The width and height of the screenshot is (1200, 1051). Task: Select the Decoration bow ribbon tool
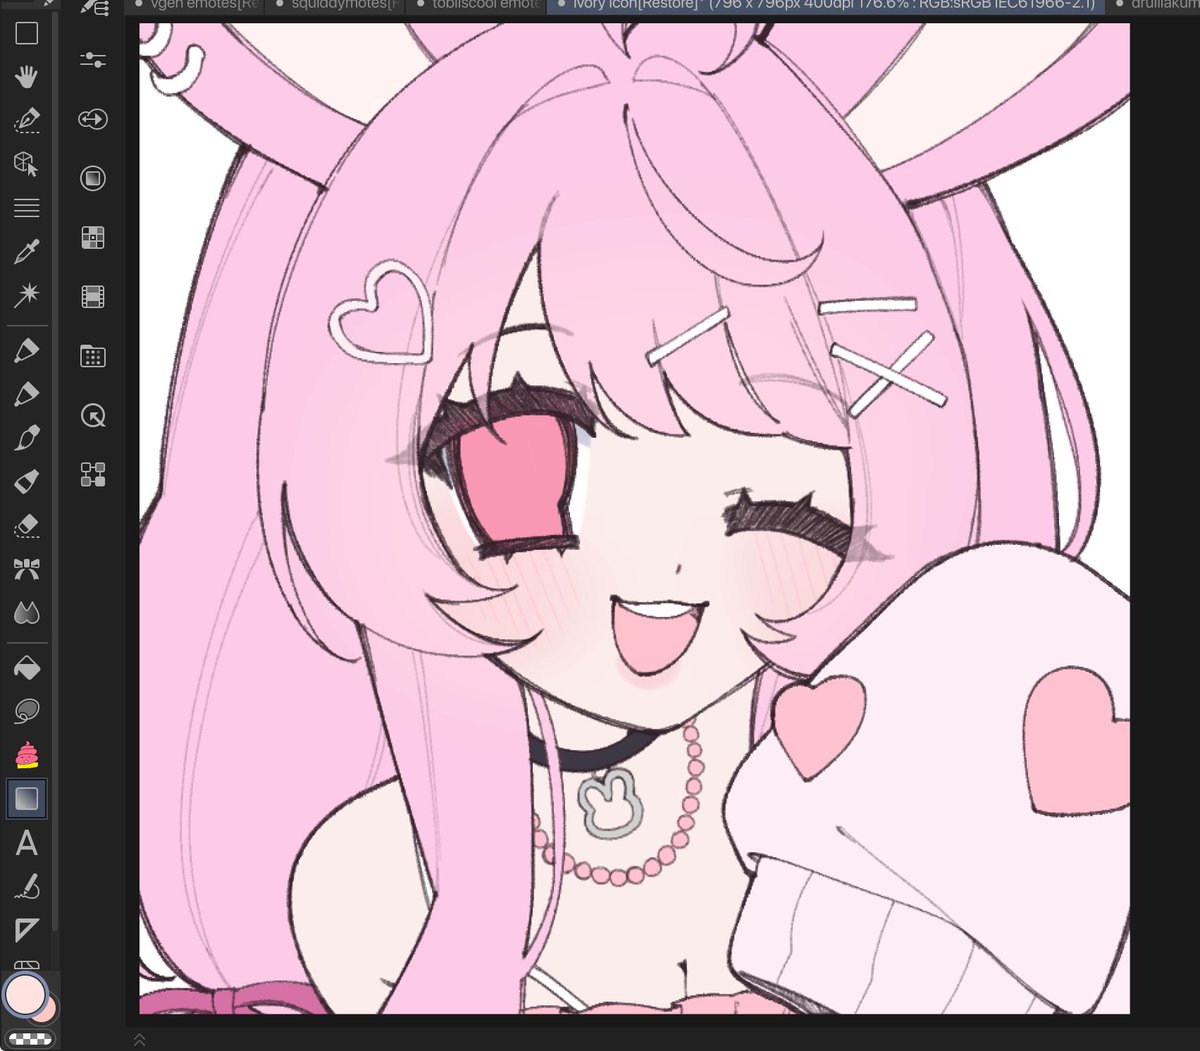click(27, 569)
